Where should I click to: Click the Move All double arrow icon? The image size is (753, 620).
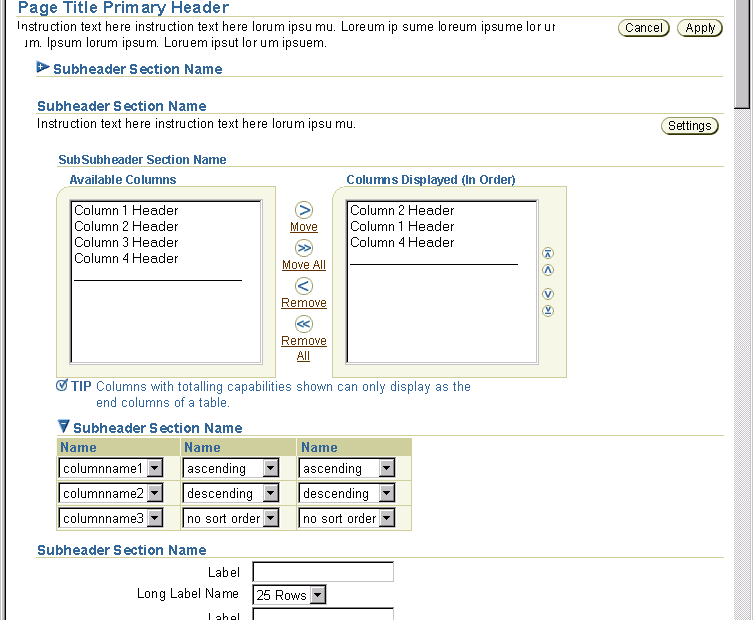point(304,248)
